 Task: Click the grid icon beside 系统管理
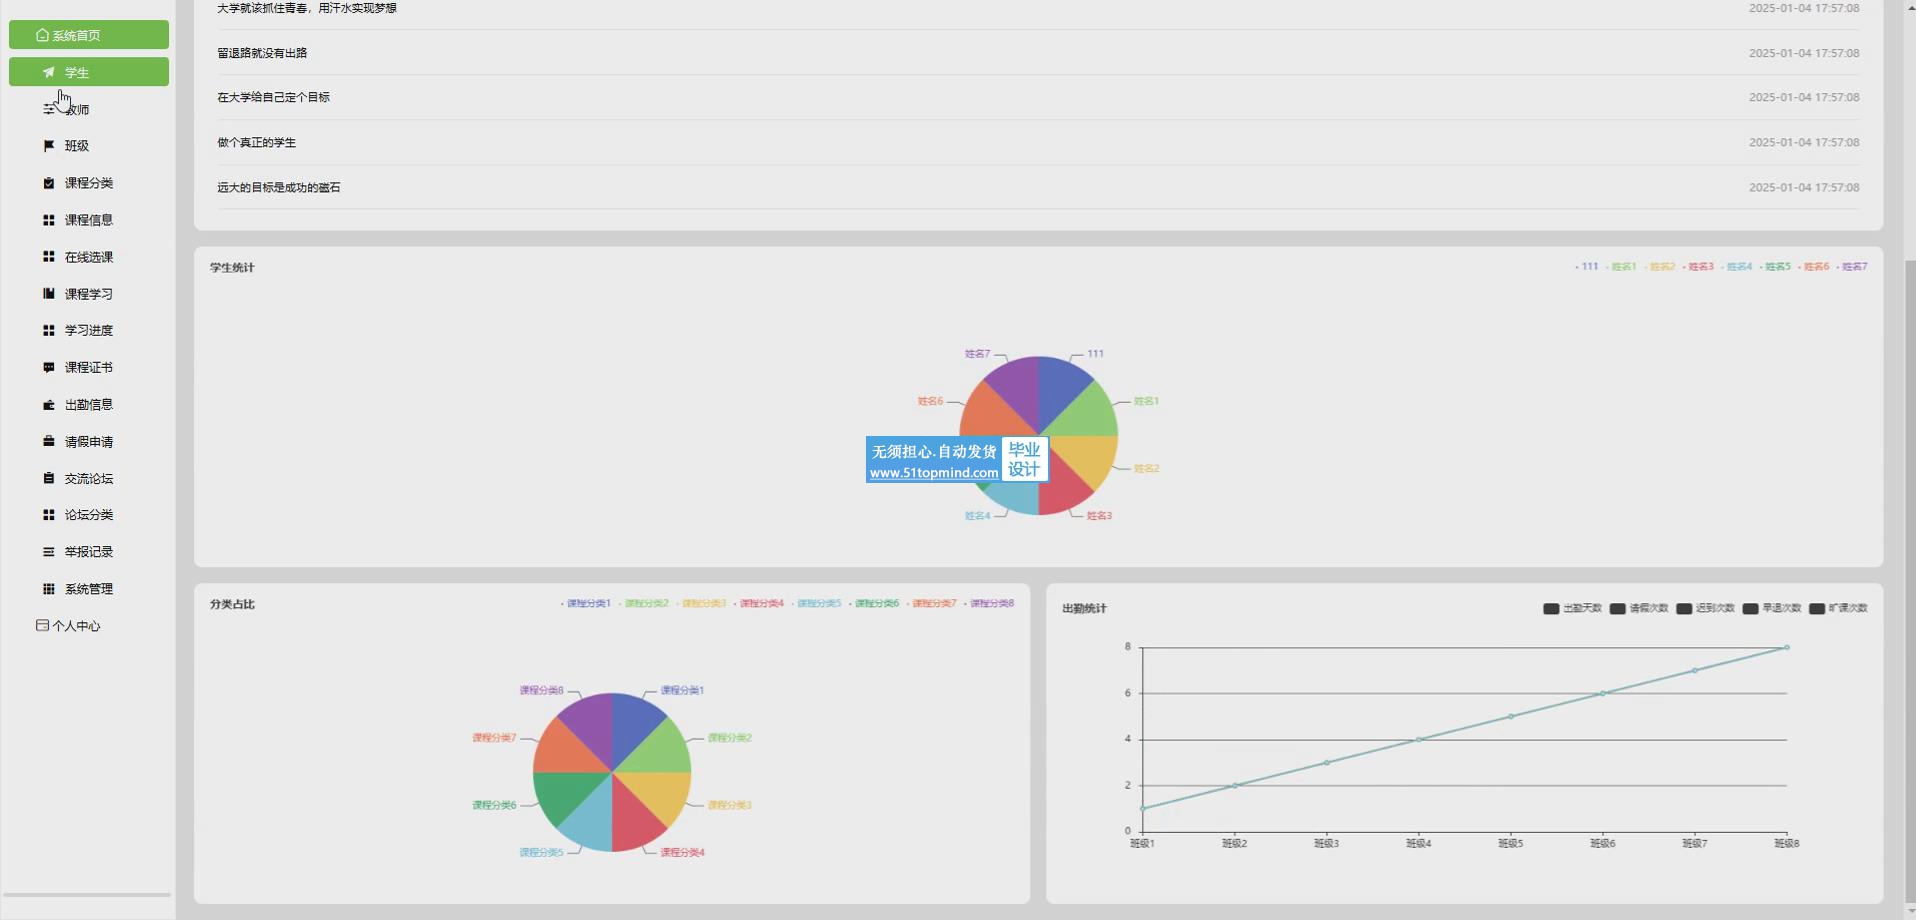[48, 589]
